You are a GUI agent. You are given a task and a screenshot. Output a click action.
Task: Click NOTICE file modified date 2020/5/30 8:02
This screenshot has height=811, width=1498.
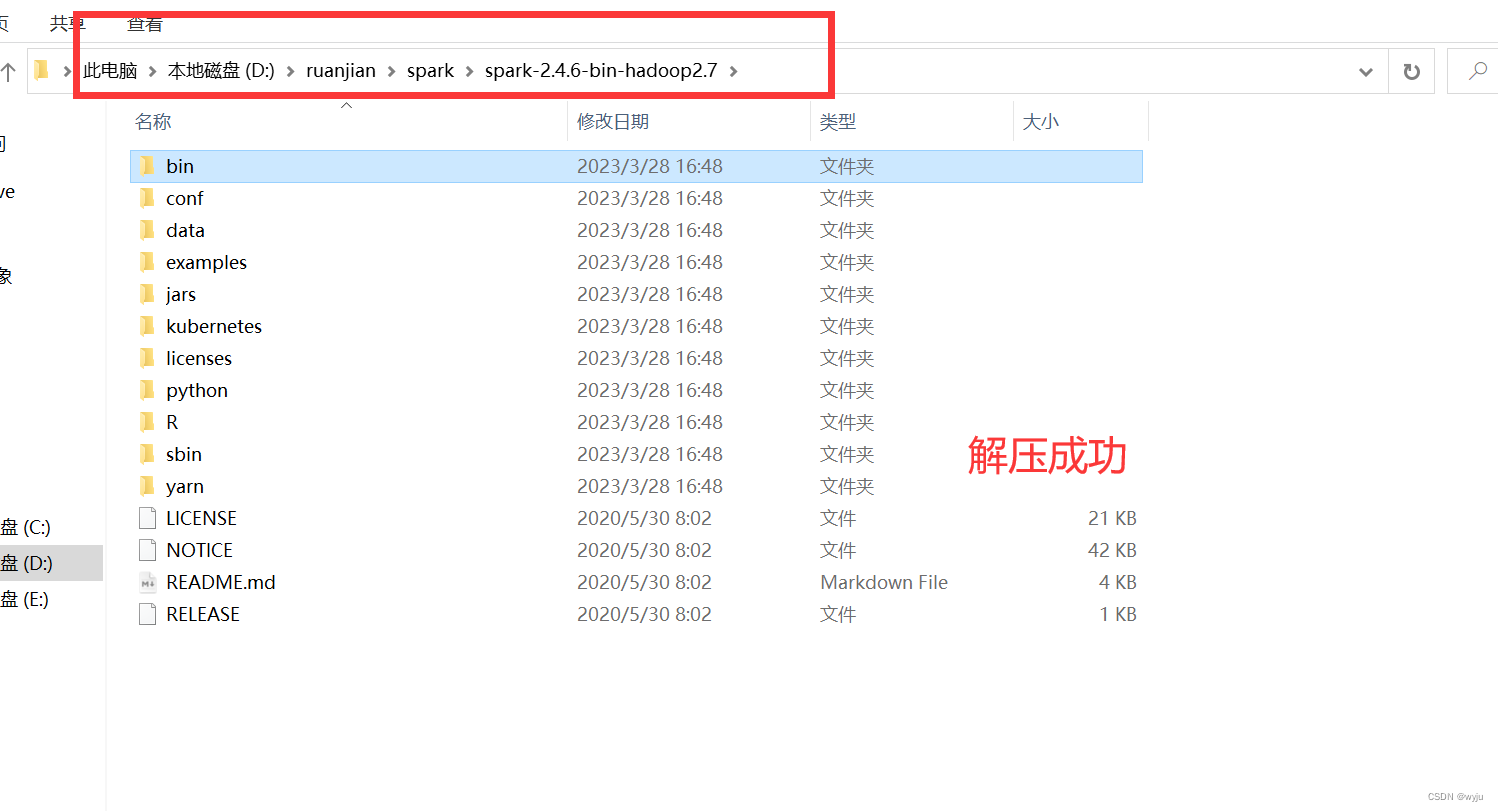(x=644, y=550)
